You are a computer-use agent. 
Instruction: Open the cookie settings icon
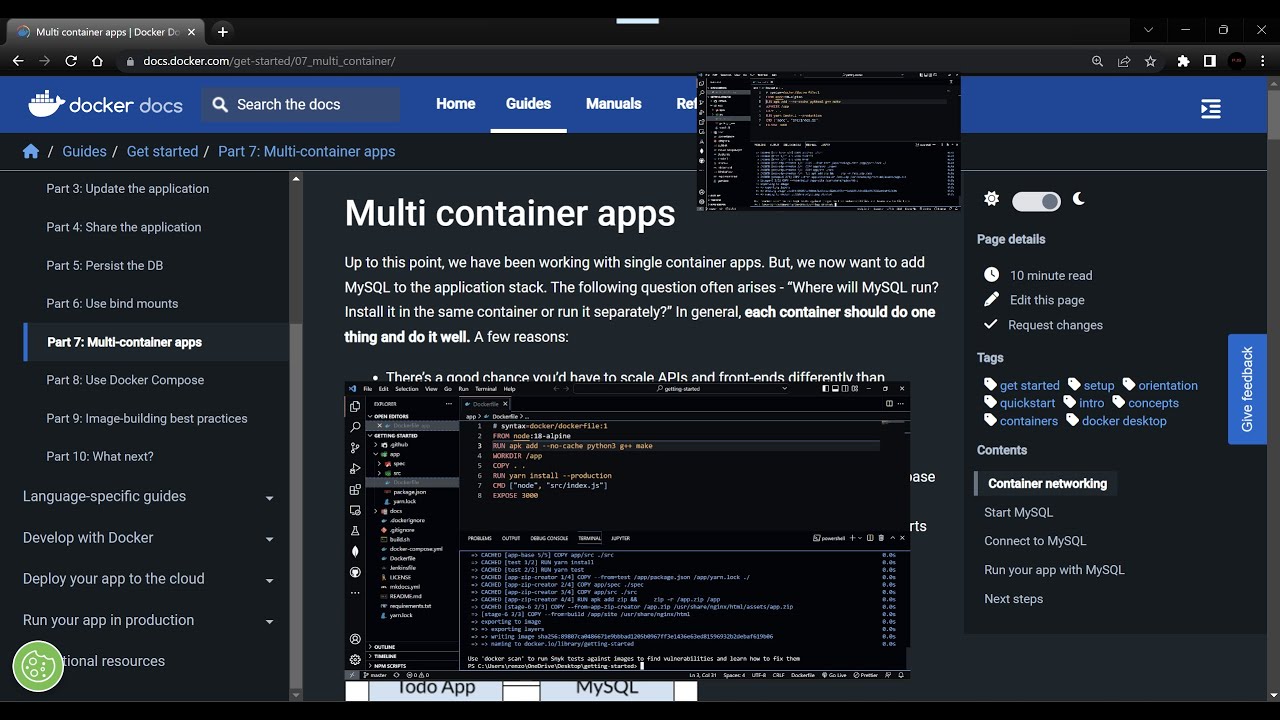tap(38, 666)
